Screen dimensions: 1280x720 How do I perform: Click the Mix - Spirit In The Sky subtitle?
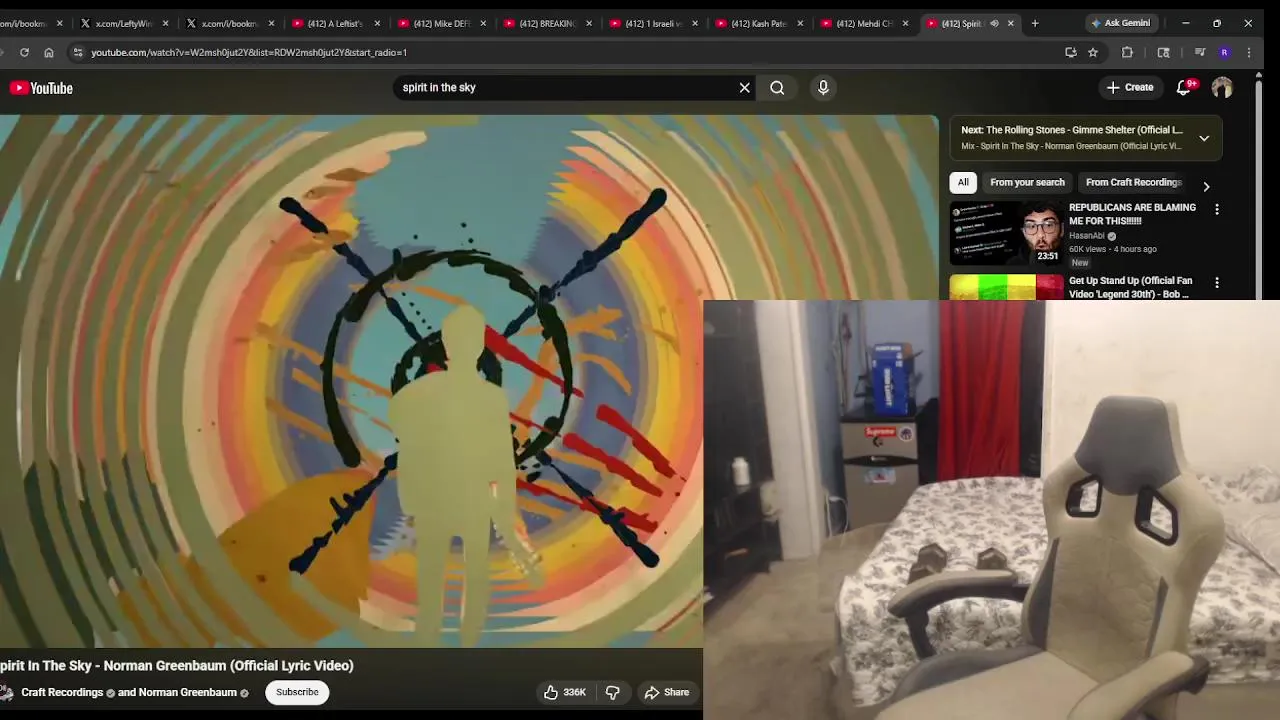[x=1071, y=146]
